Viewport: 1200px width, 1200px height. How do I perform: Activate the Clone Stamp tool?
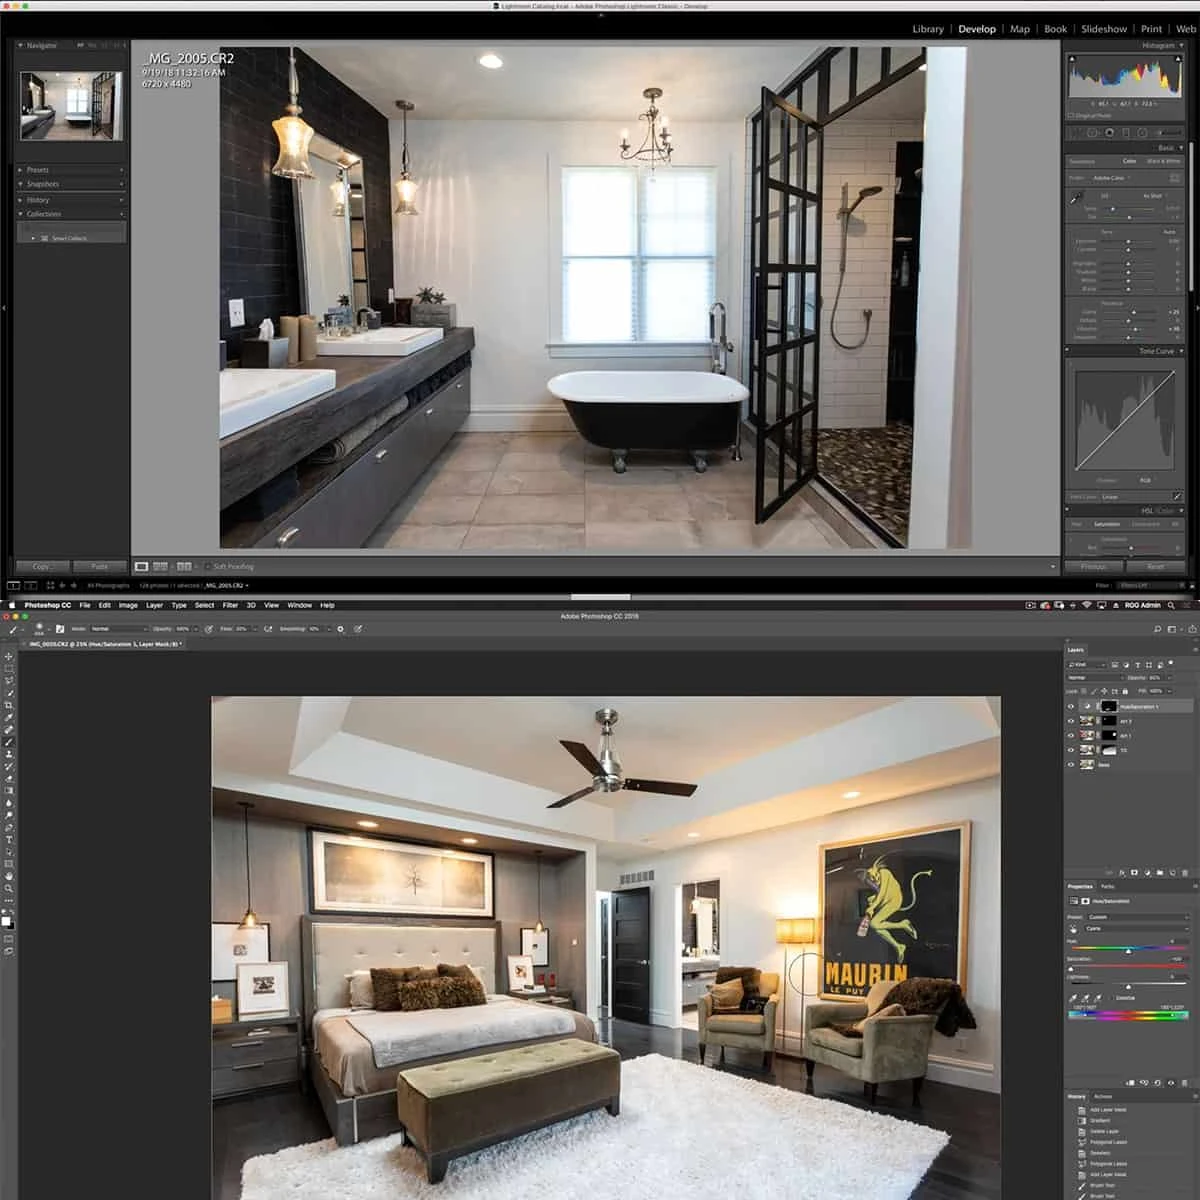point(8,756)
